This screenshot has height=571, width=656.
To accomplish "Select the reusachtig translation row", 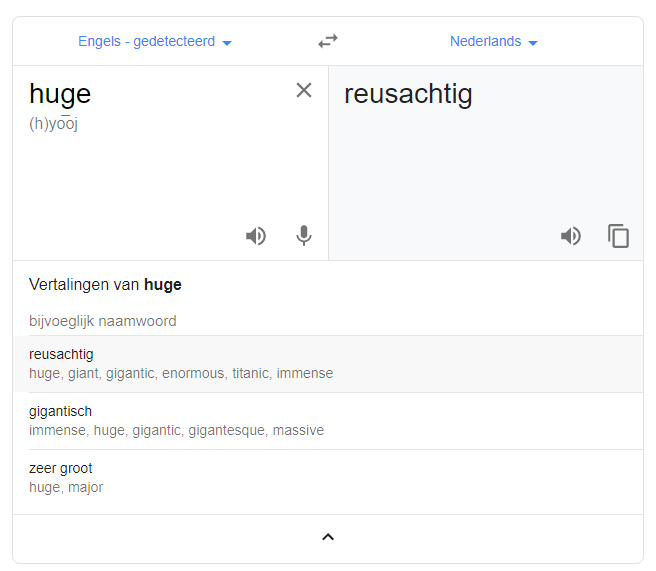I will point(328,364).
